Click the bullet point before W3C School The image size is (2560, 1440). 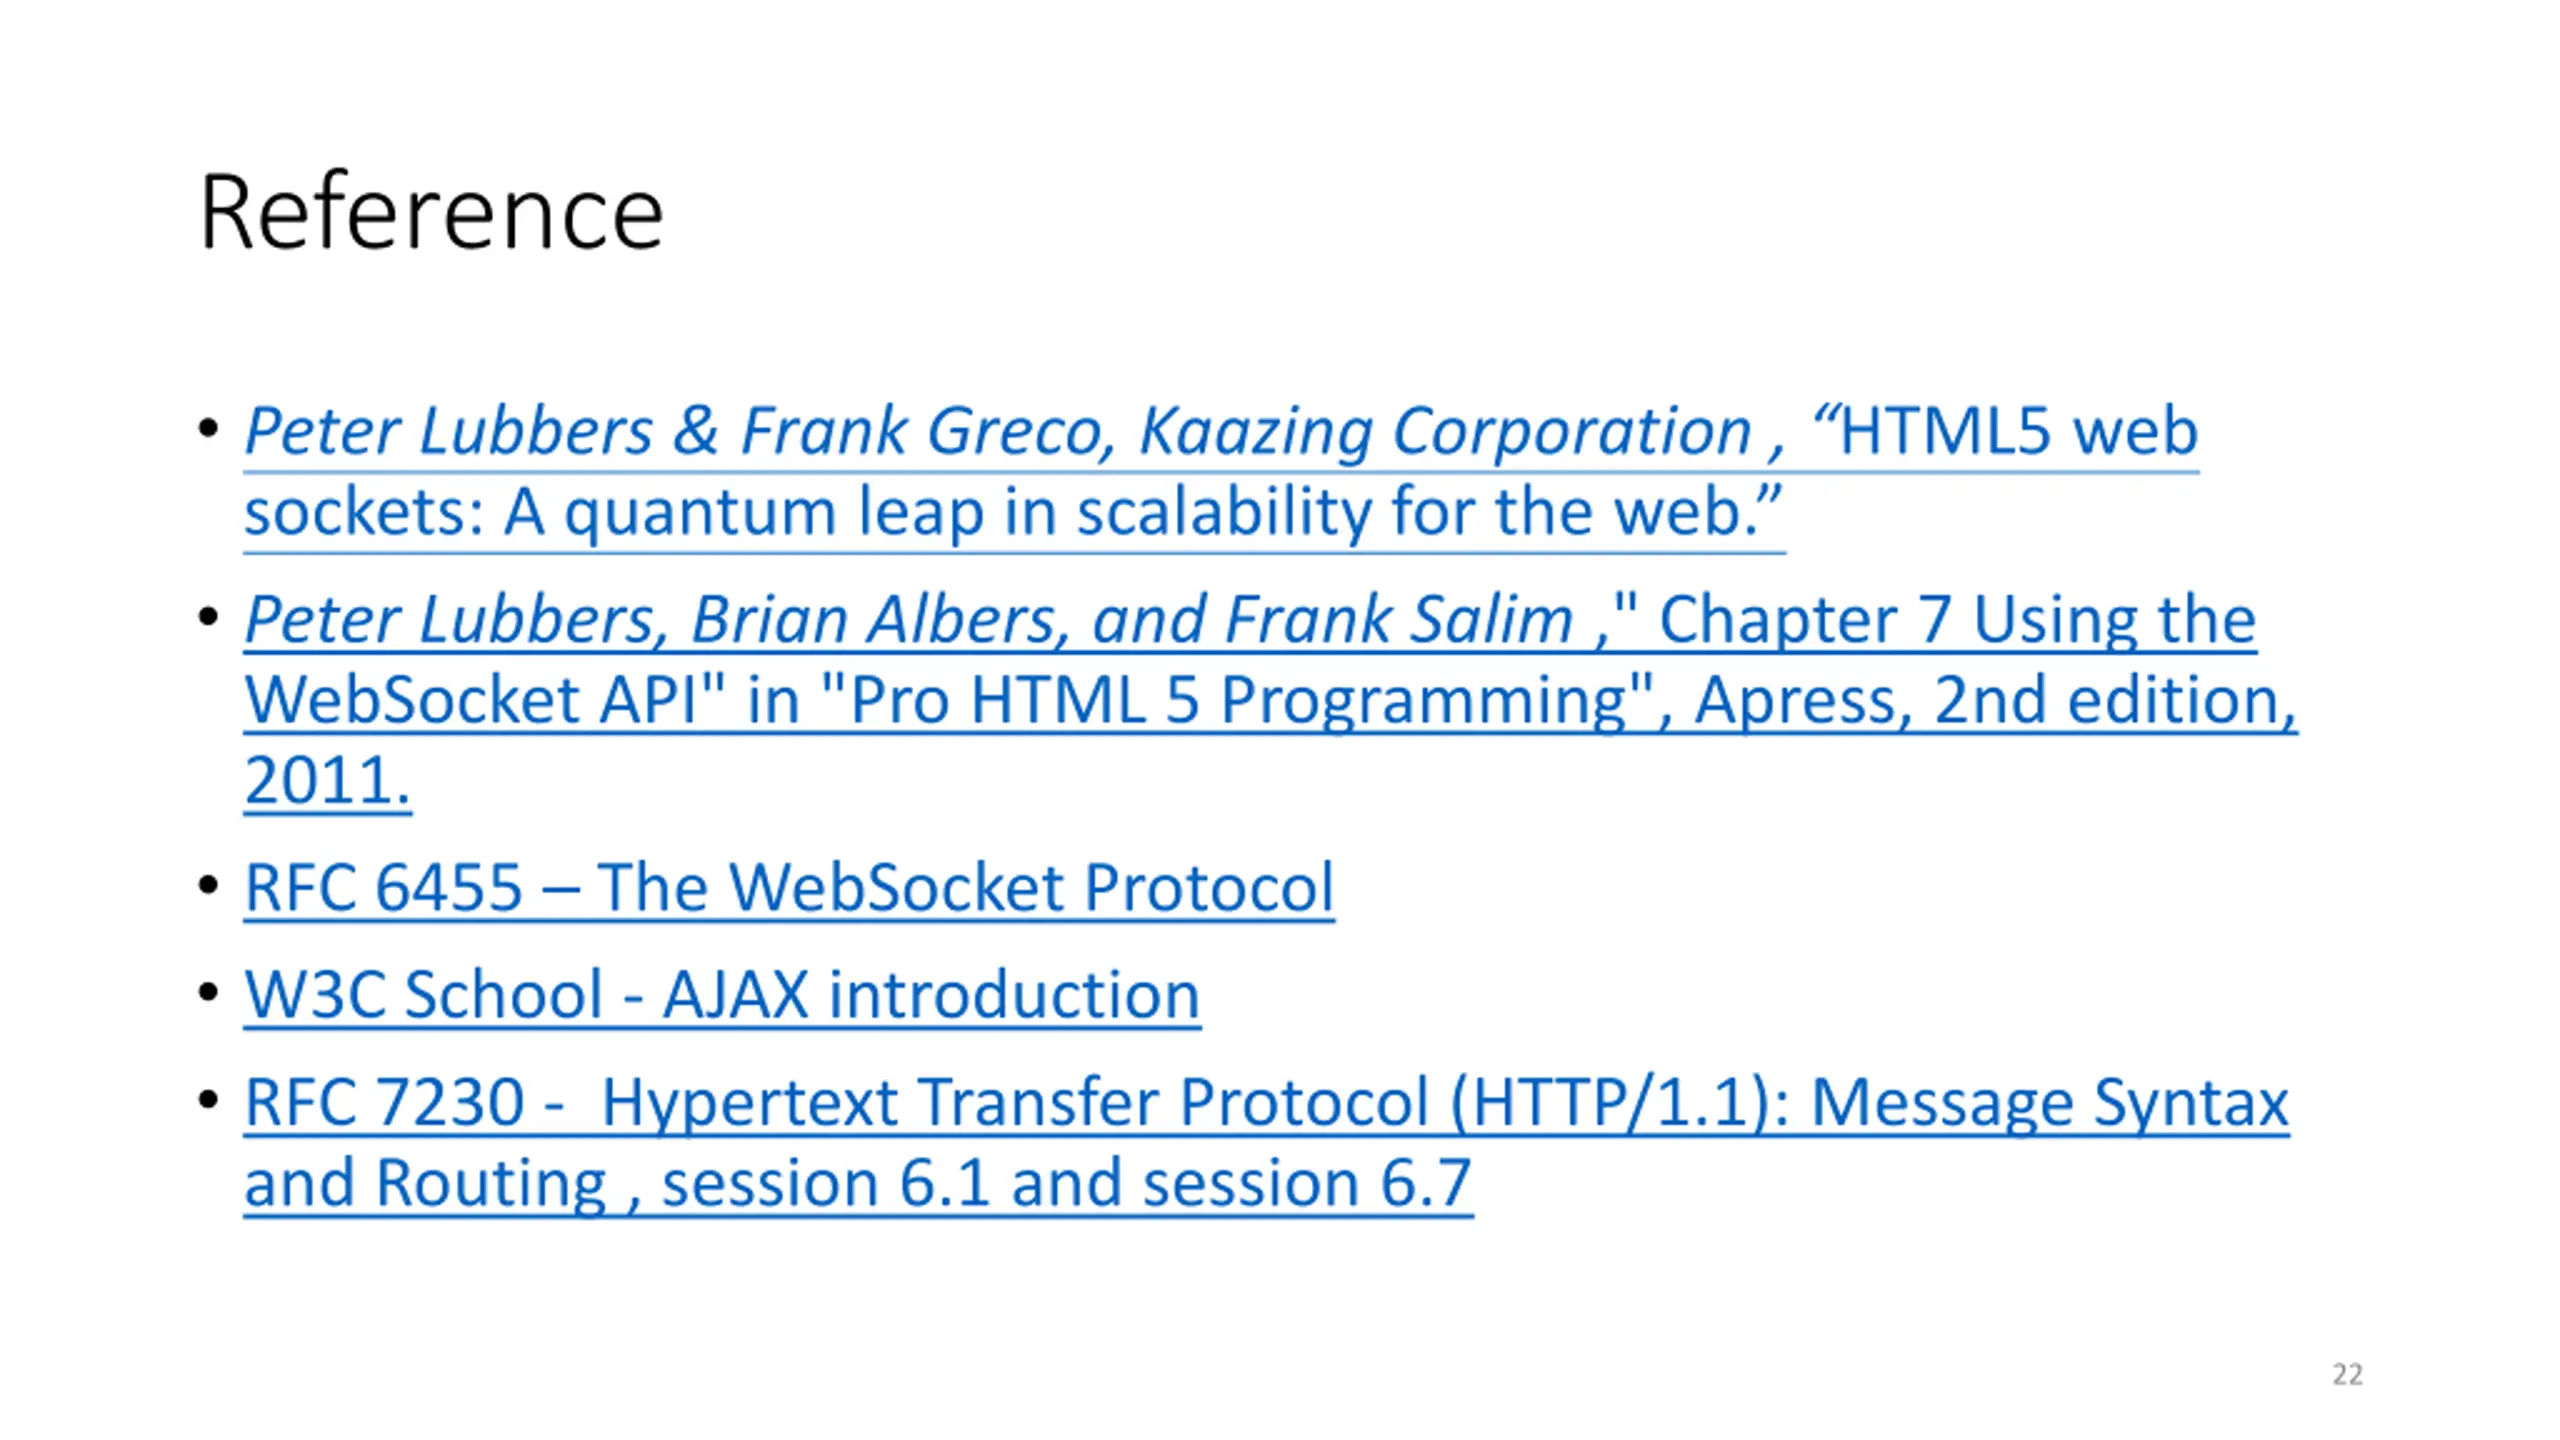click(x=208, y=993)
